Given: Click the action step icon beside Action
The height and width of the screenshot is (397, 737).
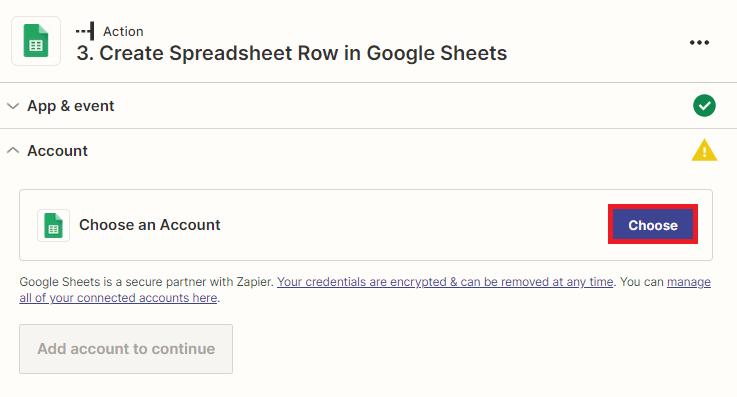Looking at the screenshot, I should click(x=85, y=31).
